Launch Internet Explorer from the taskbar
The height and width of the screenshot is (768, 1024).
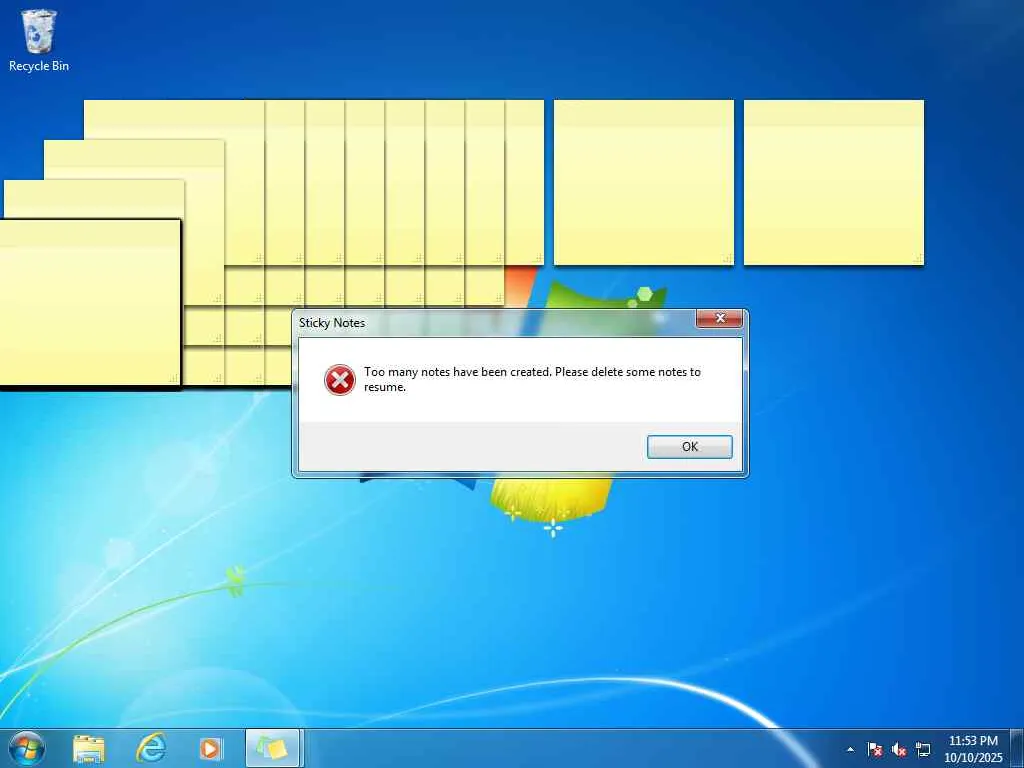pyautogui.click(x=151, y=748)
